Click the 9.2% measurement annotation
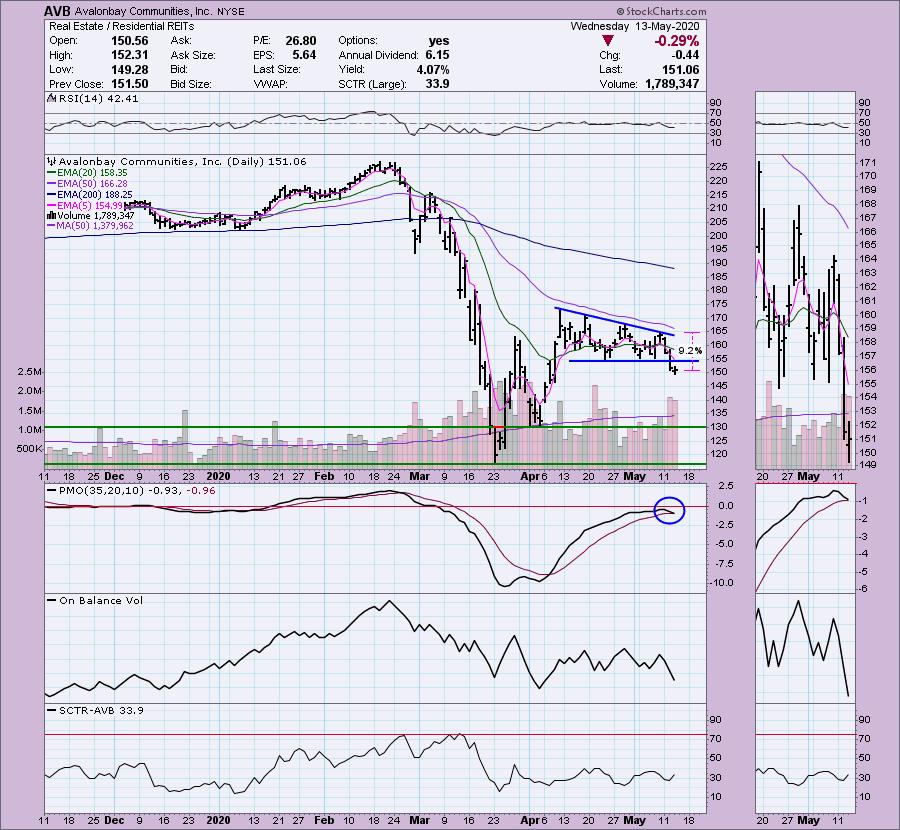900x830 pixels. (690, 351)
